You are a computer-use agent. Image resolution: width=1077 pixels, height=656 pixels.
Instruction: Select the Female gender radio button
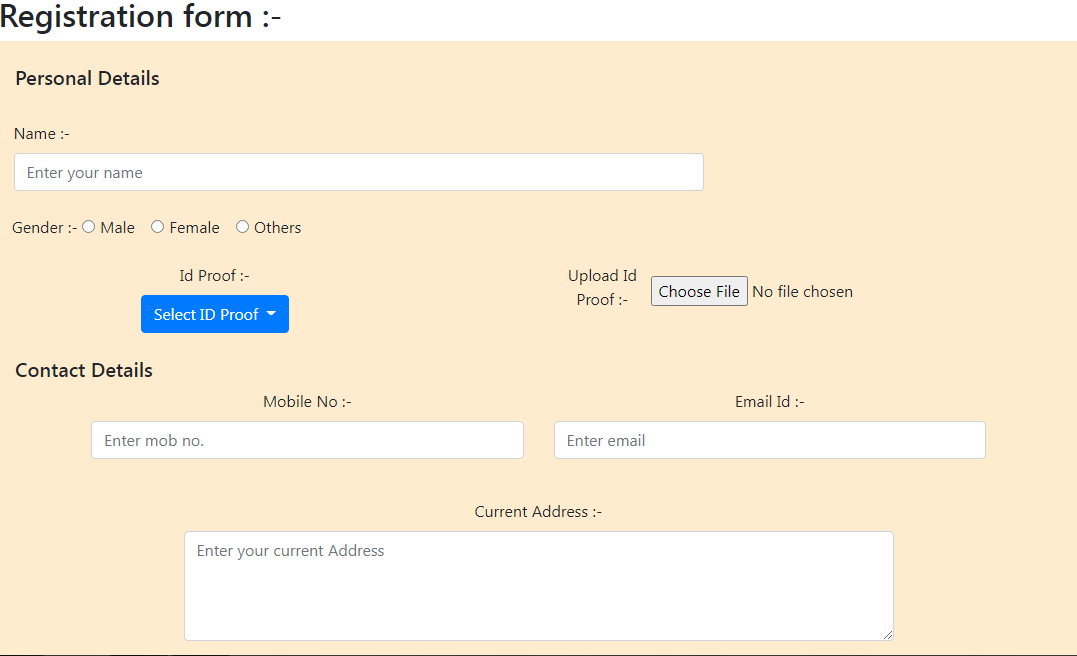point(157,226)
